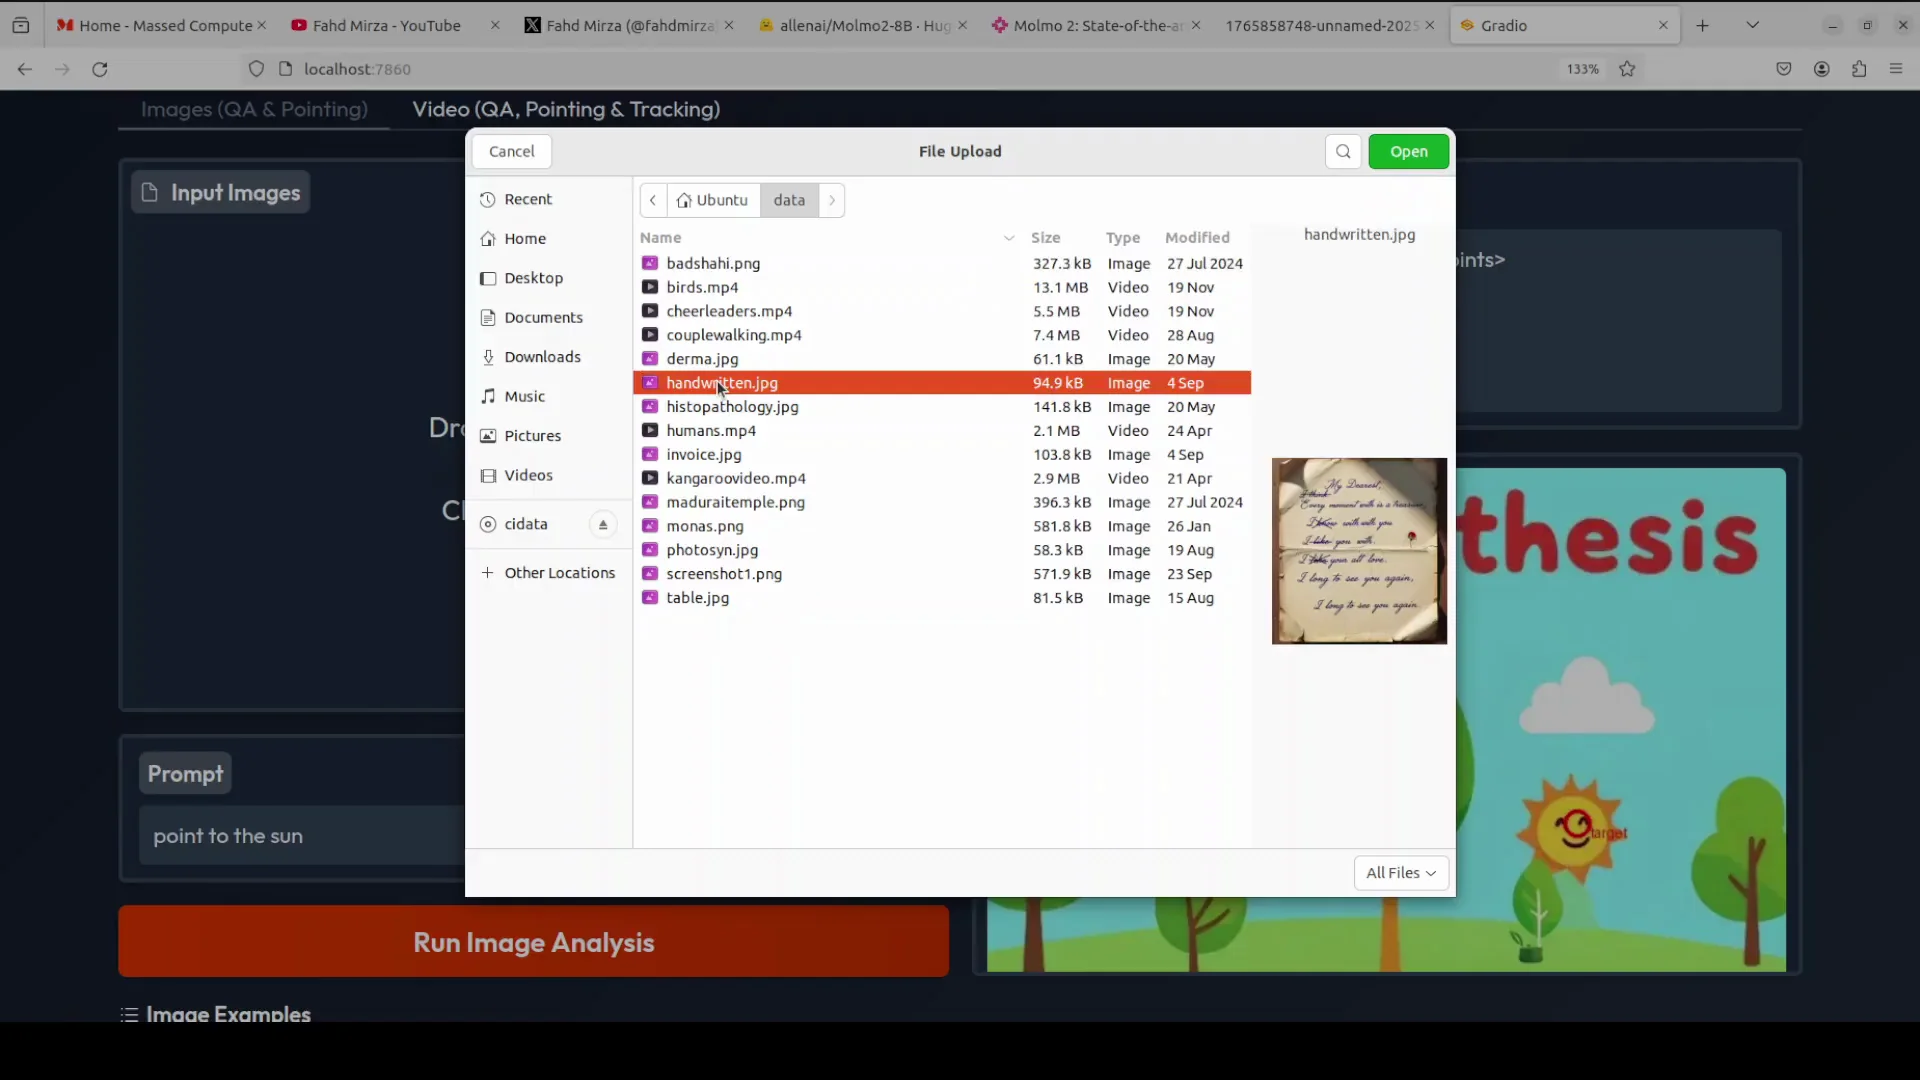The image size is (1920, 1080).
Task: Choose Other Locations in the sidebar
Action: (x=559, y=573)
